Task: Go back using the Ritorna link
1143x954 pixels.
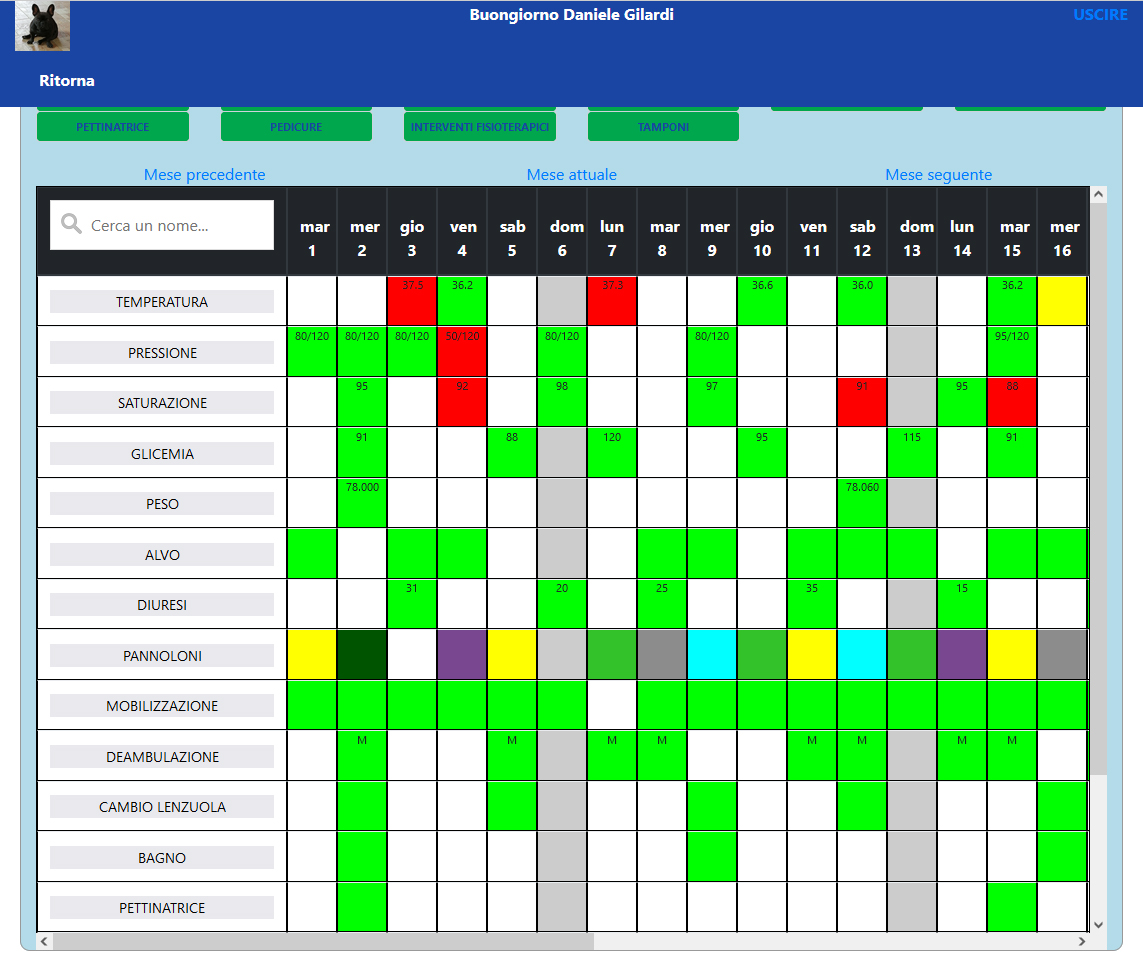Action: click(67, 80)
